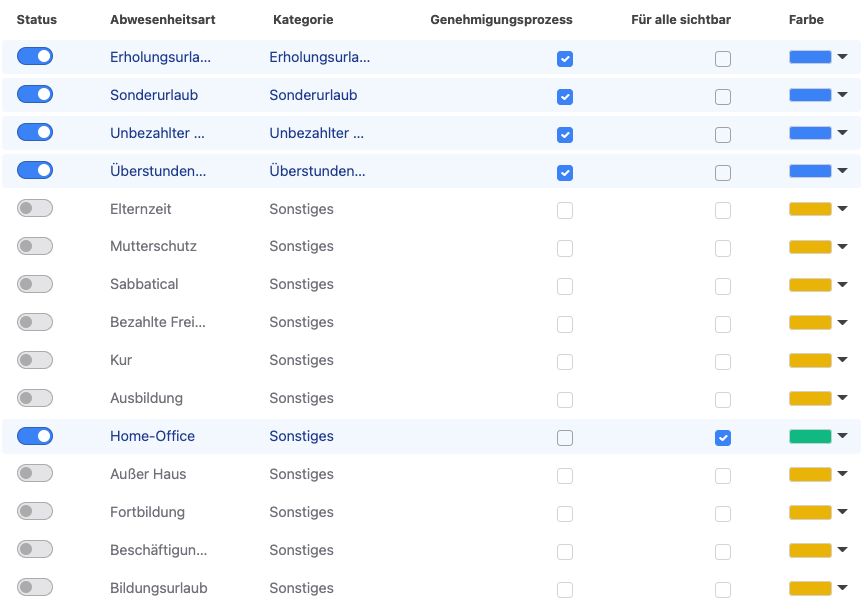This screenshot has width=864, height=612.
Task: Turn off the Home-Office toggle
Action: tap(35, 435)
